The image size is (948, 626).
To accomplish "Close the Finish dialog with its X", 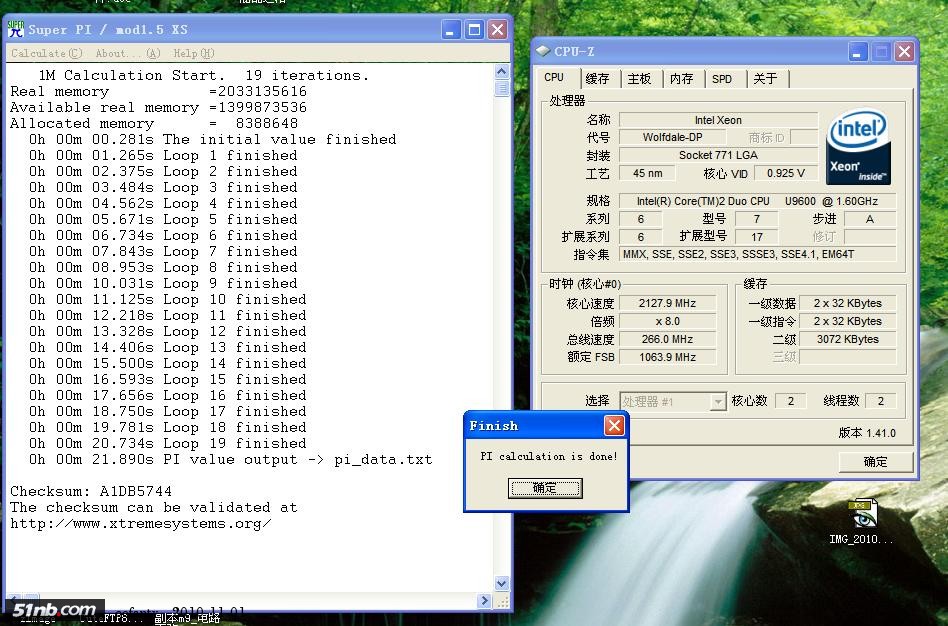I will pyautogui.click(x=614, y=426).
